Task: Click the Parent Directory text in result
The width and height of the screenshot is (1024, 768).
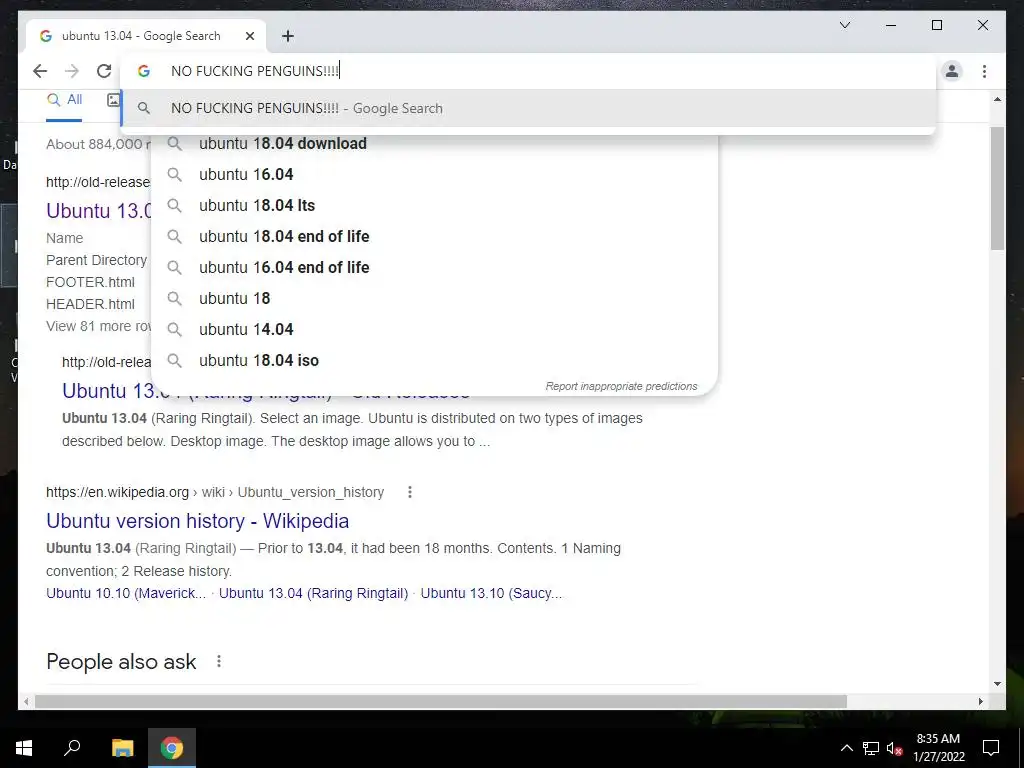Action: click(96, 260)
